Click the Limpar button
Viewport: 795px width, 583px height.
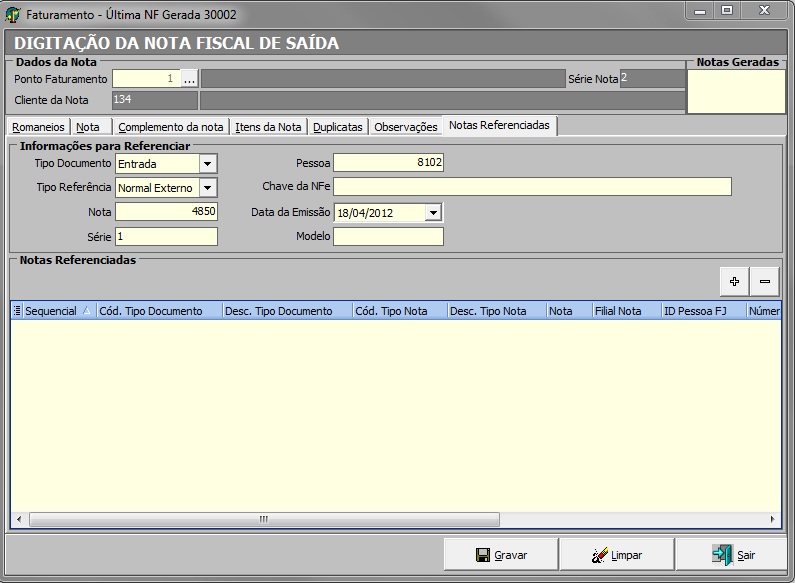point(617,555)
